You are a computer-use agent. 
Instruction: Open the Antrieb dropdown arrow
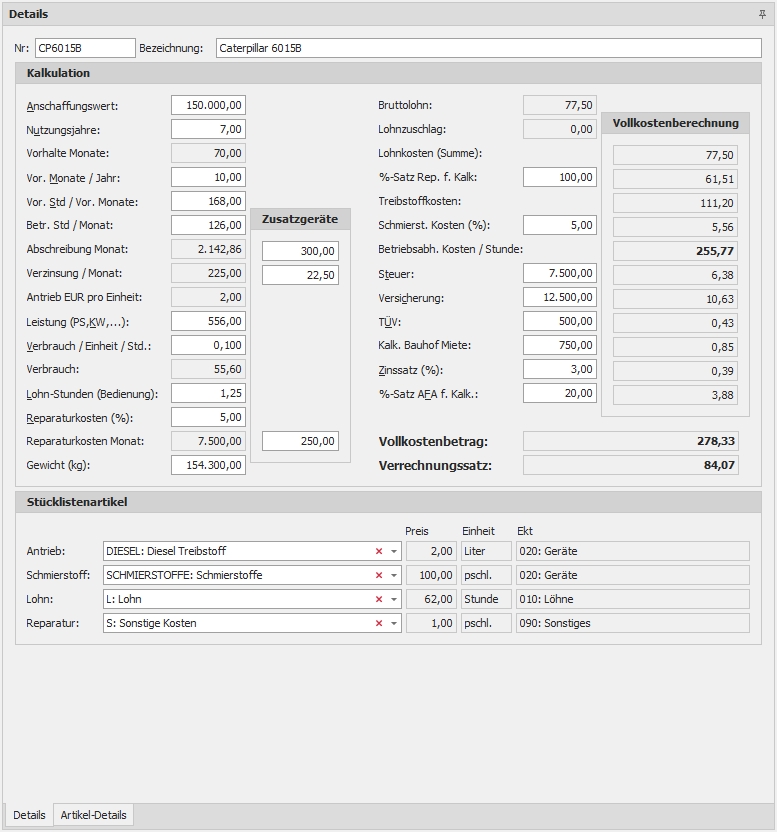394,551
